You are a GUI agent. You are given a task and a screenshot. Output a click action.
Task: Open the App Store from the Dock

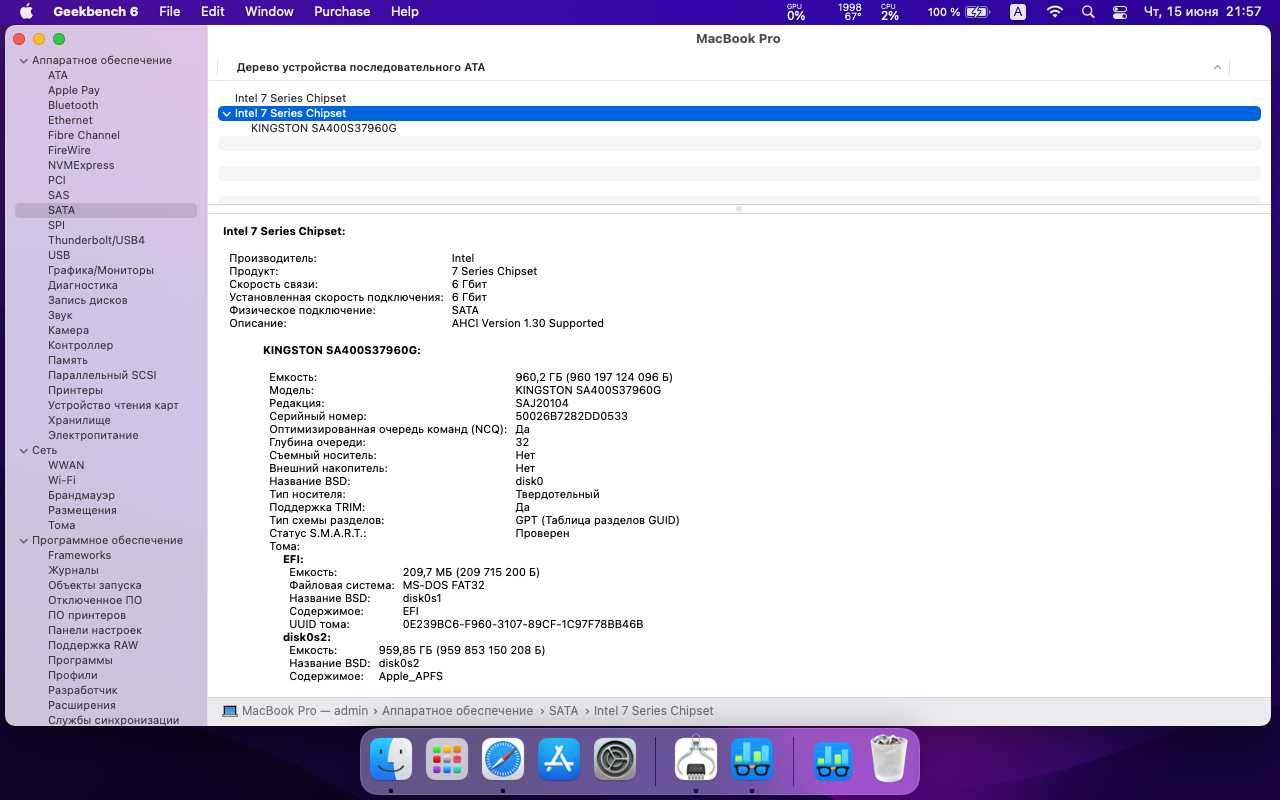pyautogui.click(x=559, y=760)
